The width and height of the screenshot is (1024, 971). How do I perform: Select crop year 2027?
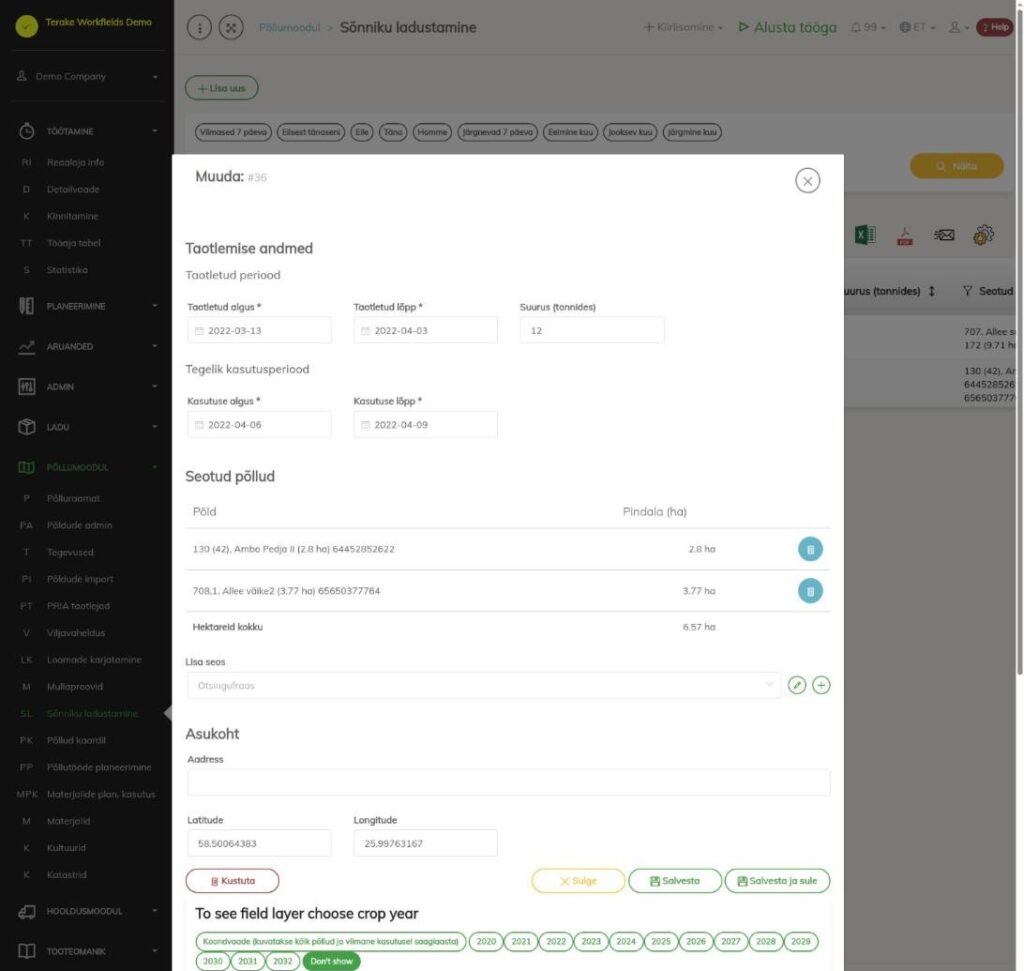730,942
